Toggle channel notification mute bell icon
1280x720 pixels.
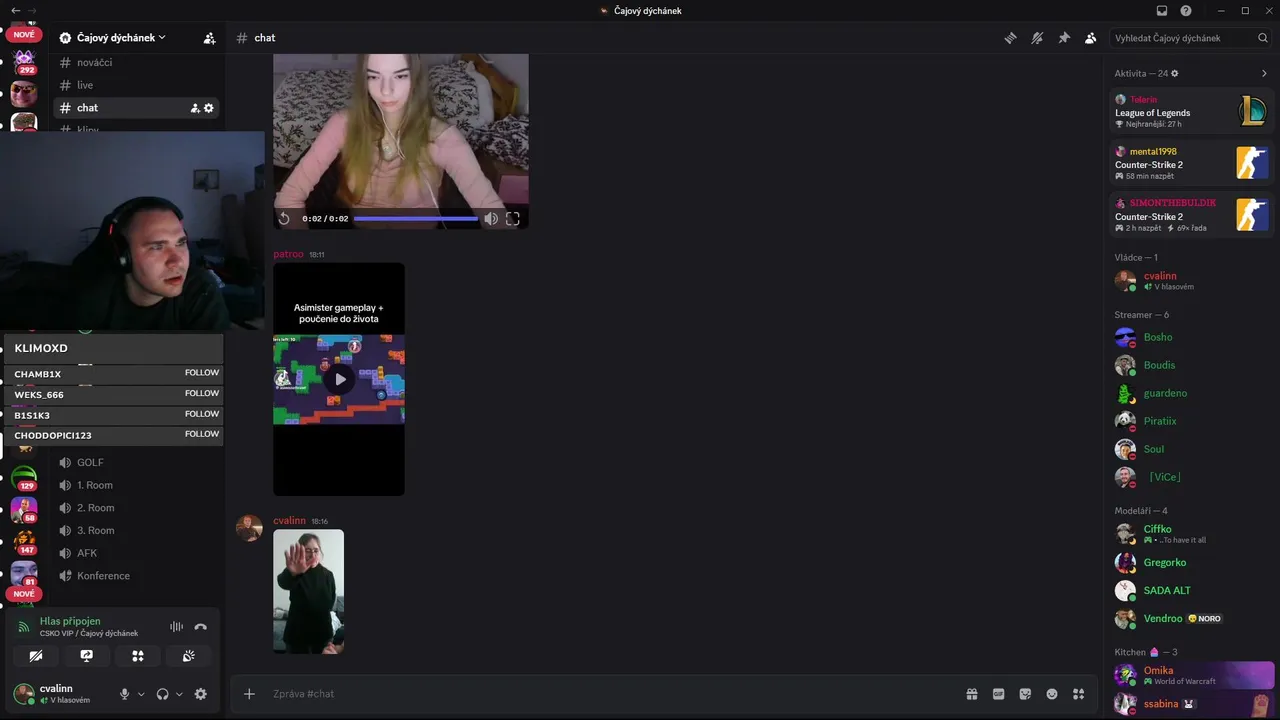point(1037,38)
